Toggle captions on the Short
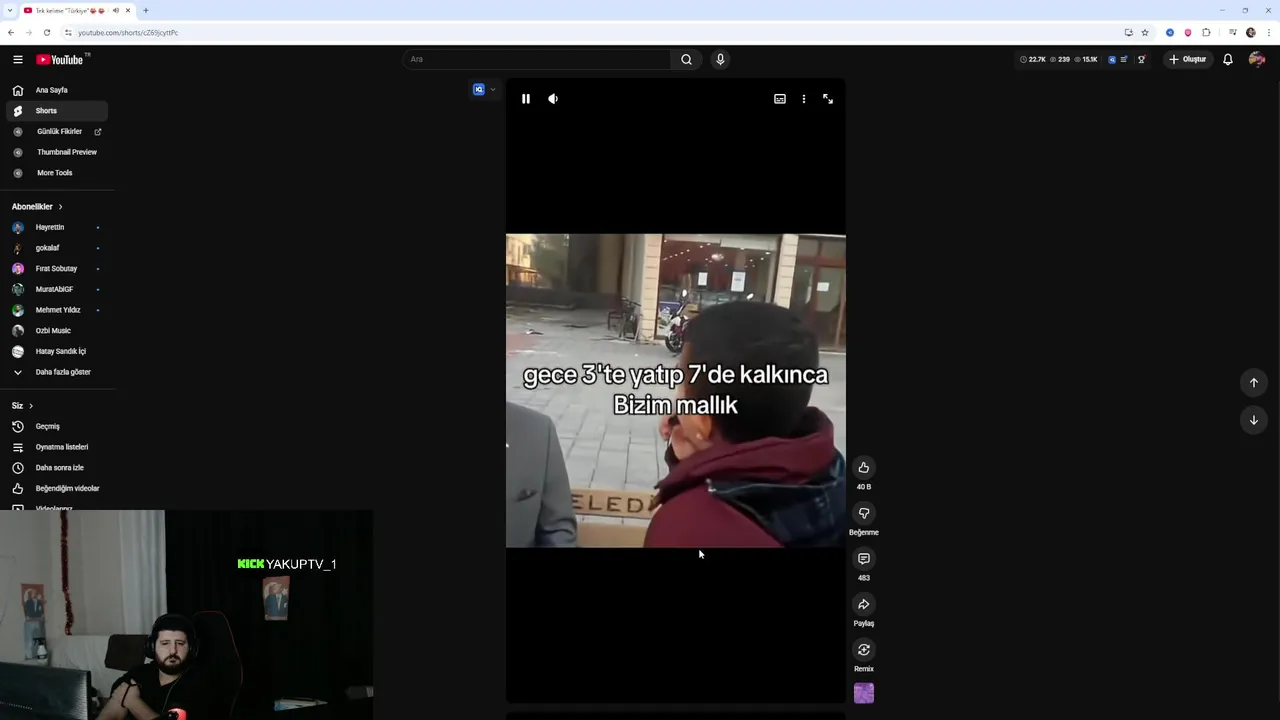Image resolution: width=1280 pixels, height=720 pixels. pyautogui.click(x=780, y=99)
